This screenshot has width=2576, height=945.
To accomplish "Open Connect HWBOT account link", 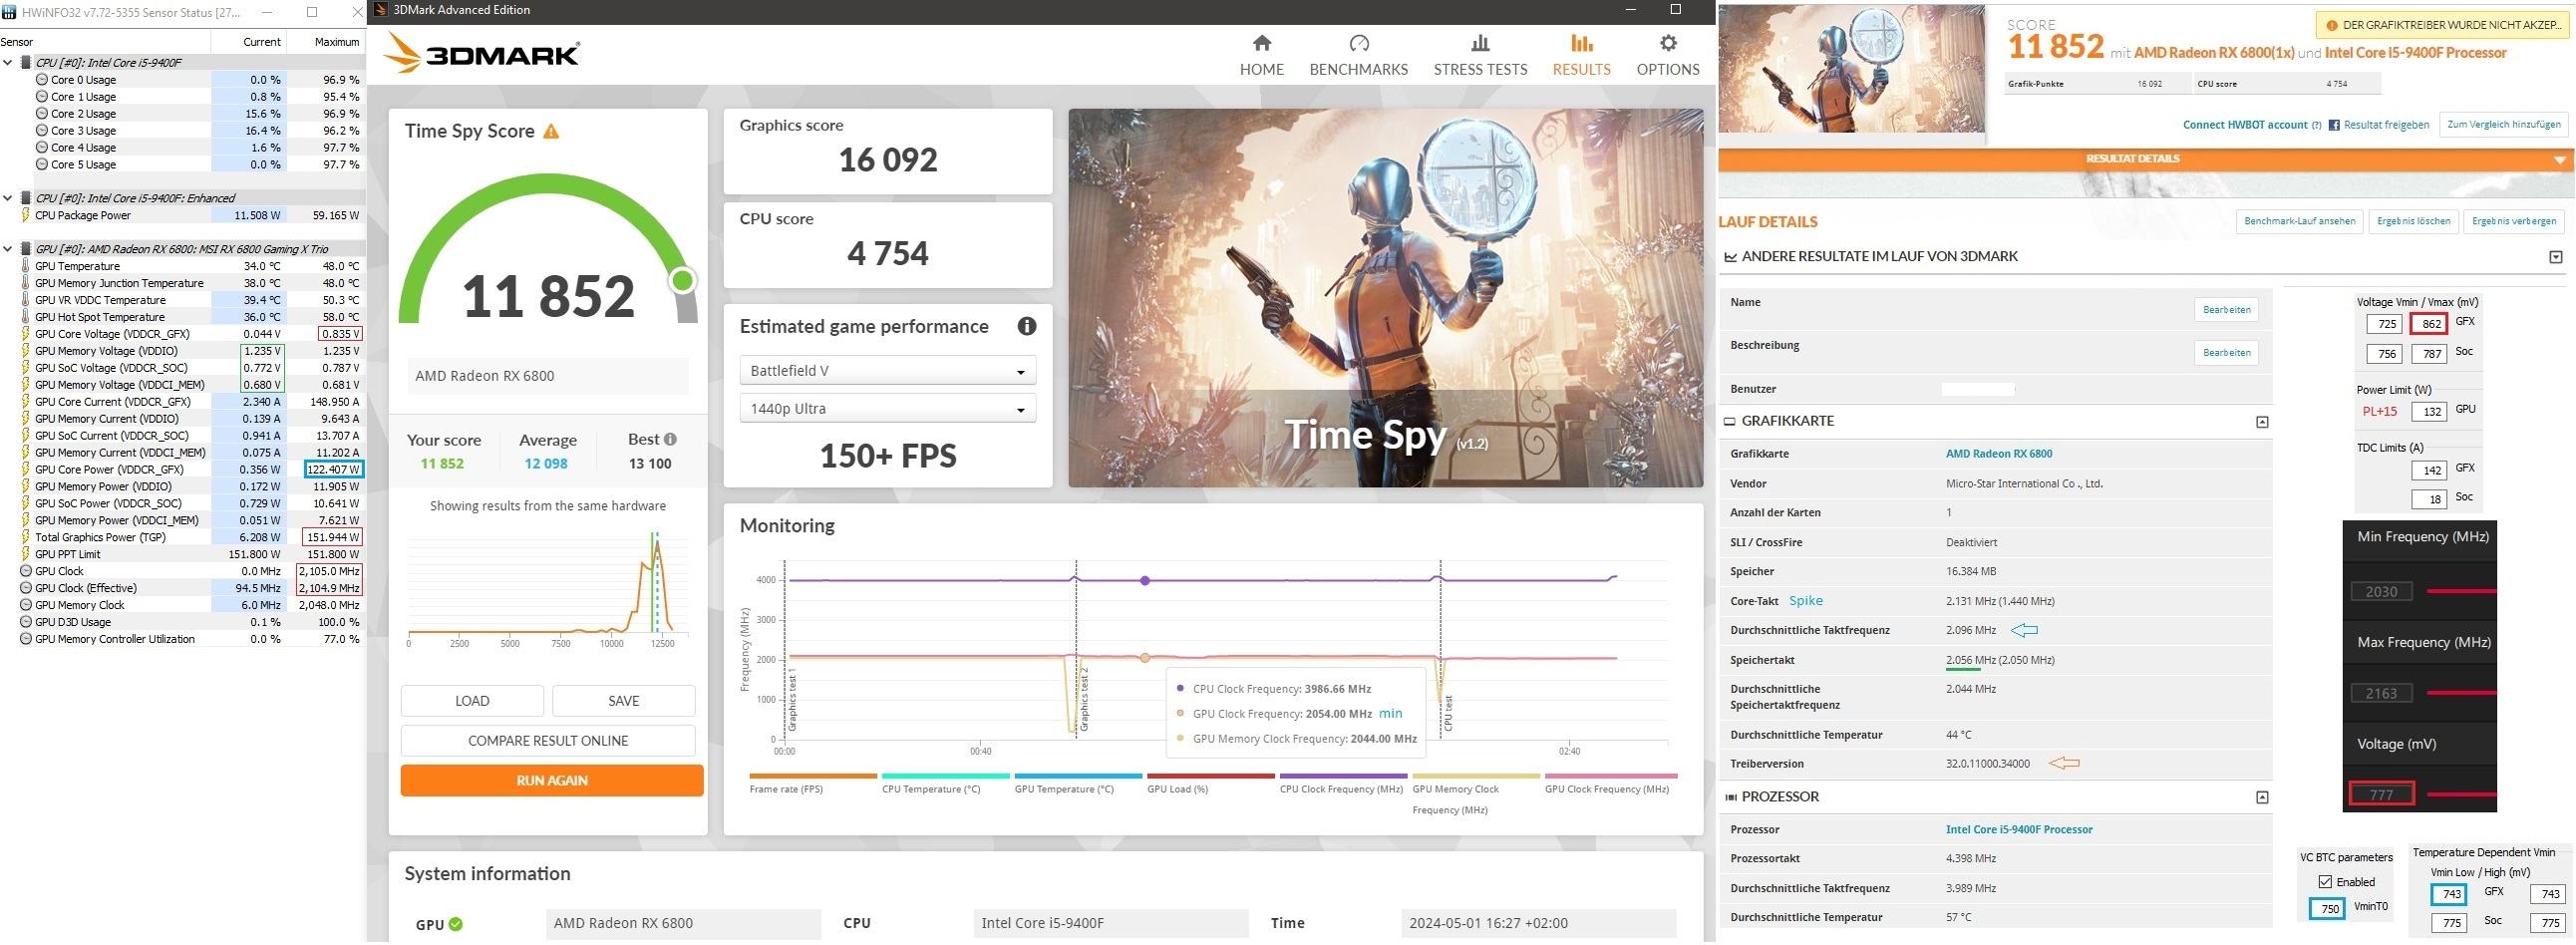I will click(2244, 125).
